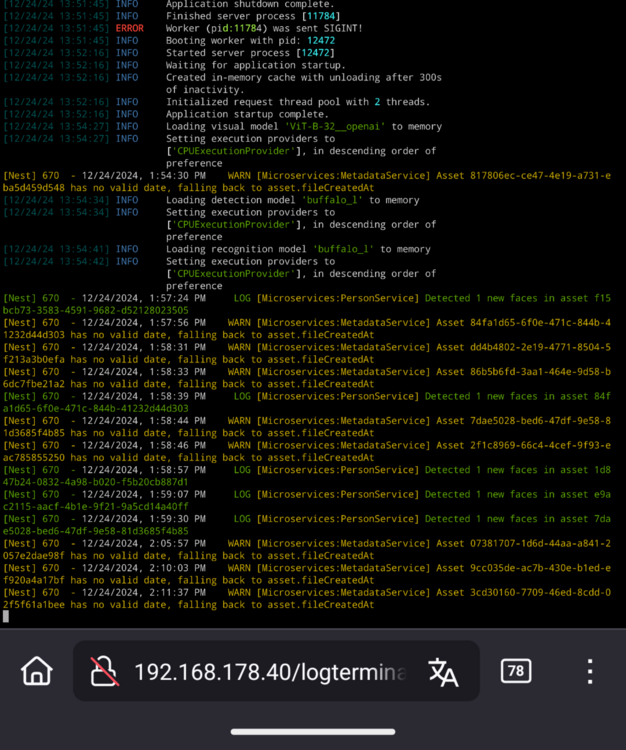Image resolution: width=626 pixels, height=750 pixels.
Task: Click the MetadataService warning at 1:58:46 PM
Action: tap(307, 452)
